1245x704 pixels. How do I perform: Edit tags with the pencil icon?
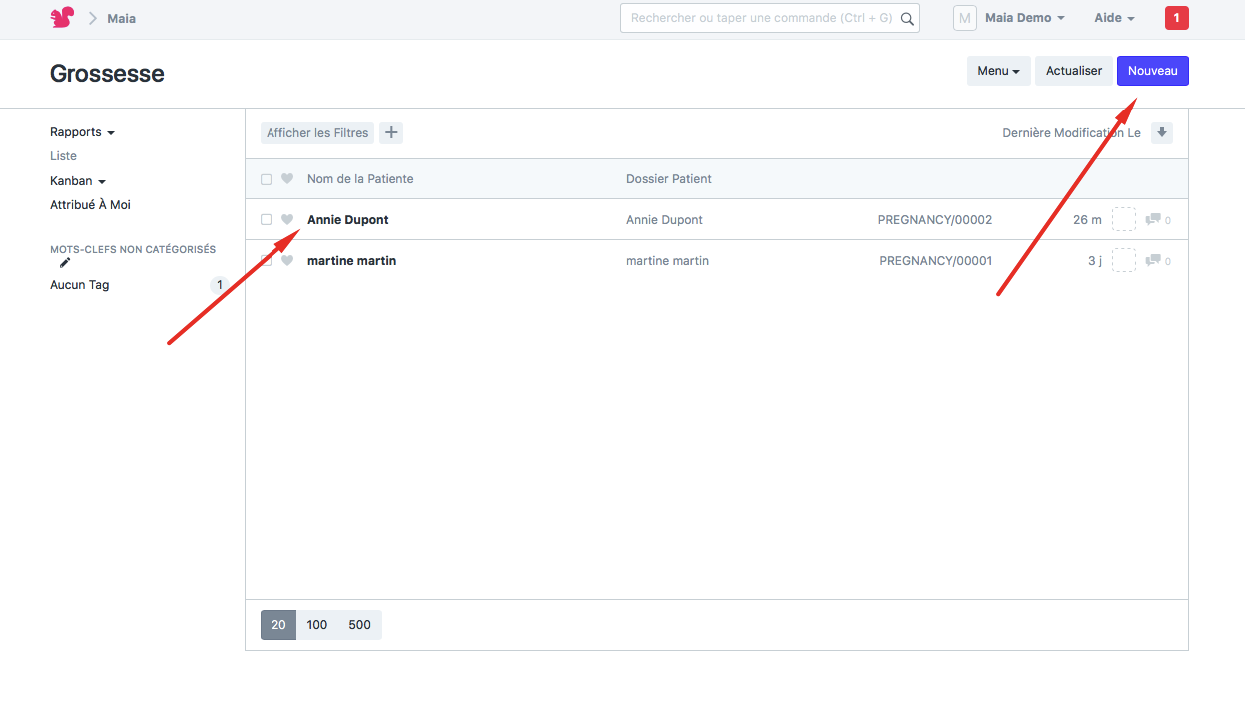click(x=65, y=263)
